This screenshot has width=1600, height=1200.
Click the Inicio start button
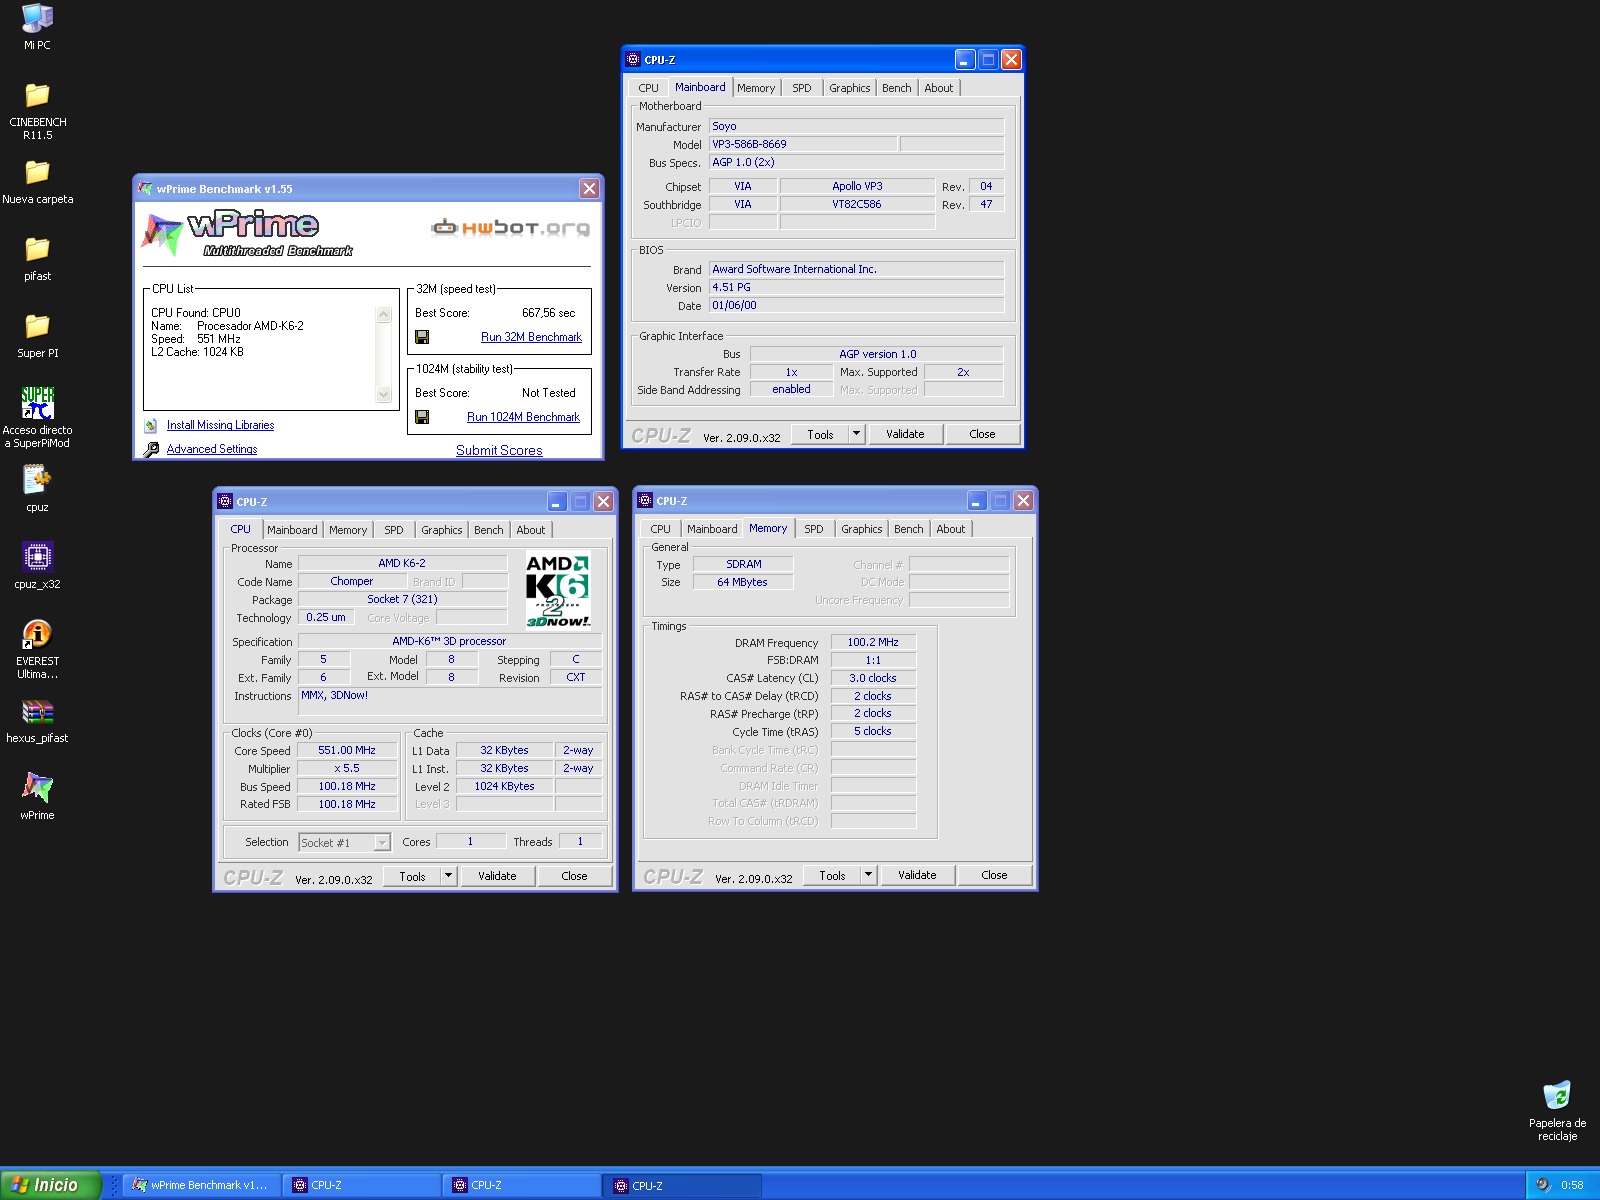point(50,1185)
